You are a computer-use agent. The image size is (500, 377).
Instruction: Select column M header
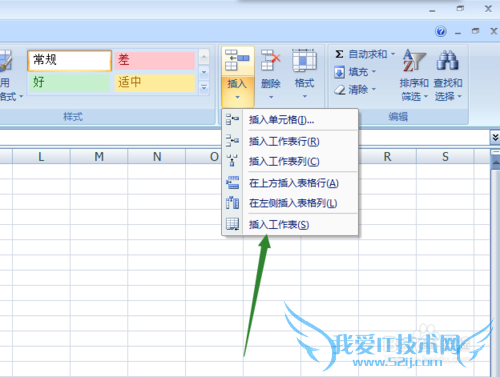click(x=99, y=156)
